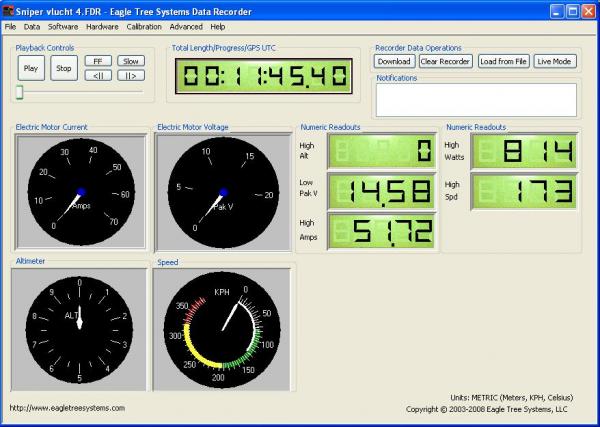Viewport: 600px width, 427px height.
Task: Click the playback position slider thumb
Action: 20,92
